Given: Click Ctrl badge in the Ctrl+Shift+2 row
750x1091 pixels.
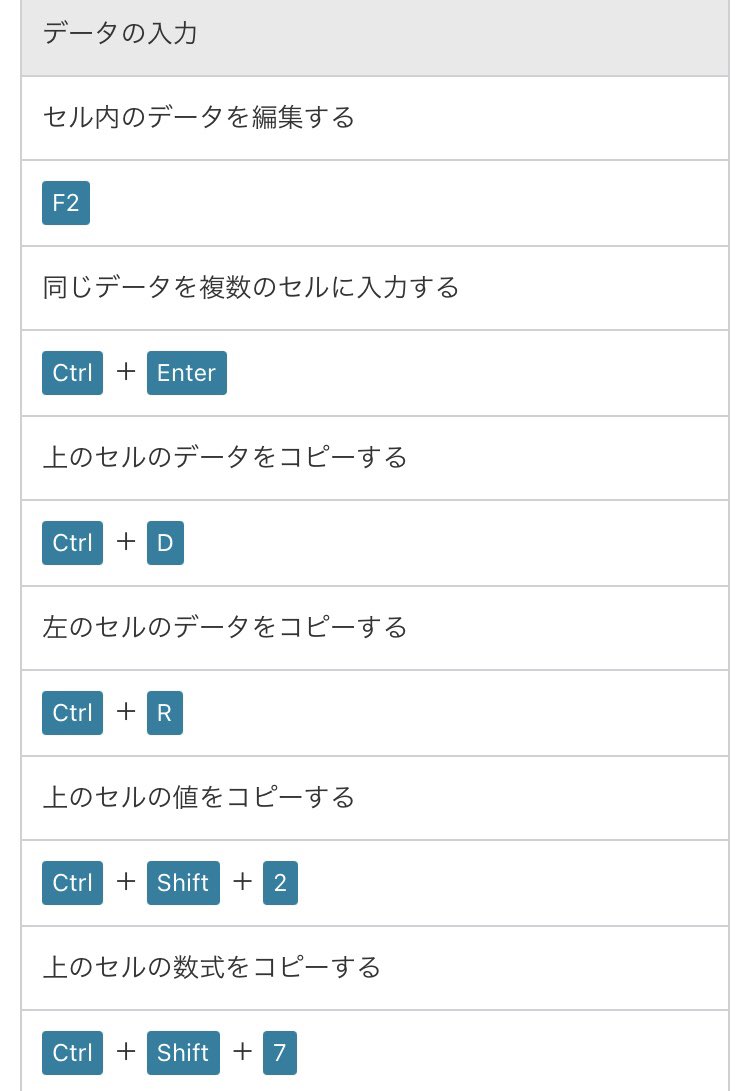Looking at the screenshot, I should [72, 882].
